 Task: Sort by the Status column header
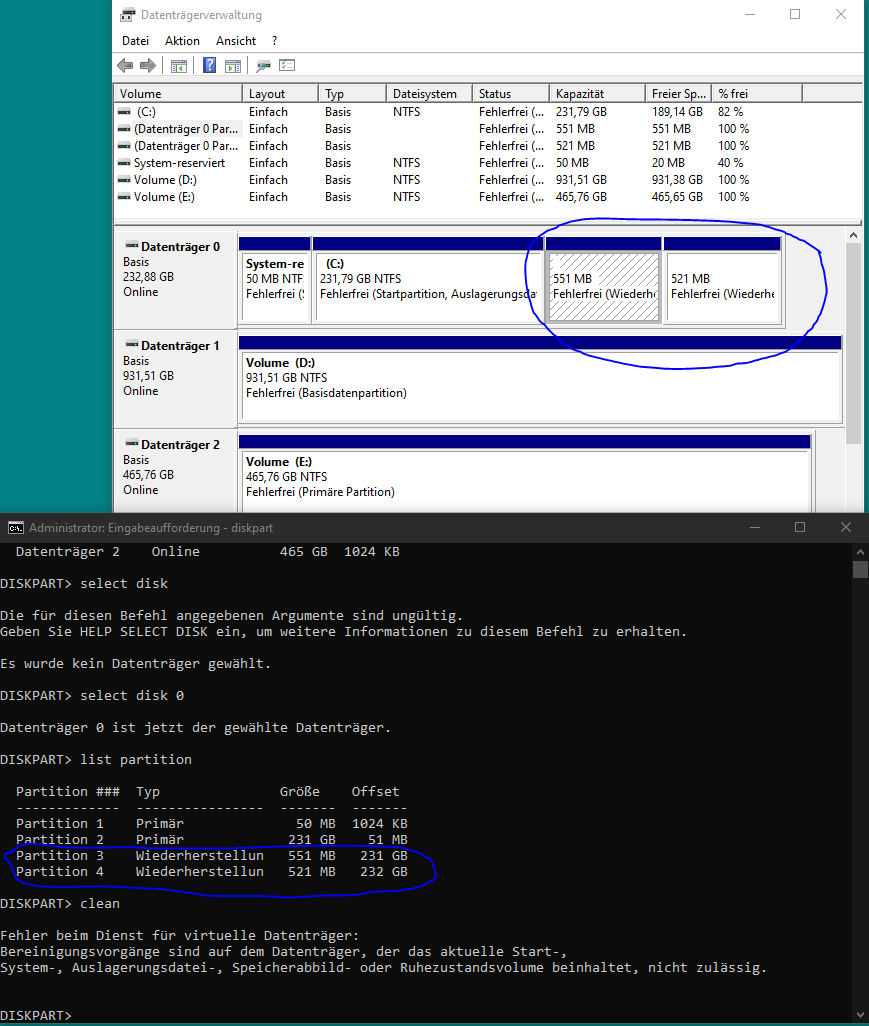pos(510,94)
